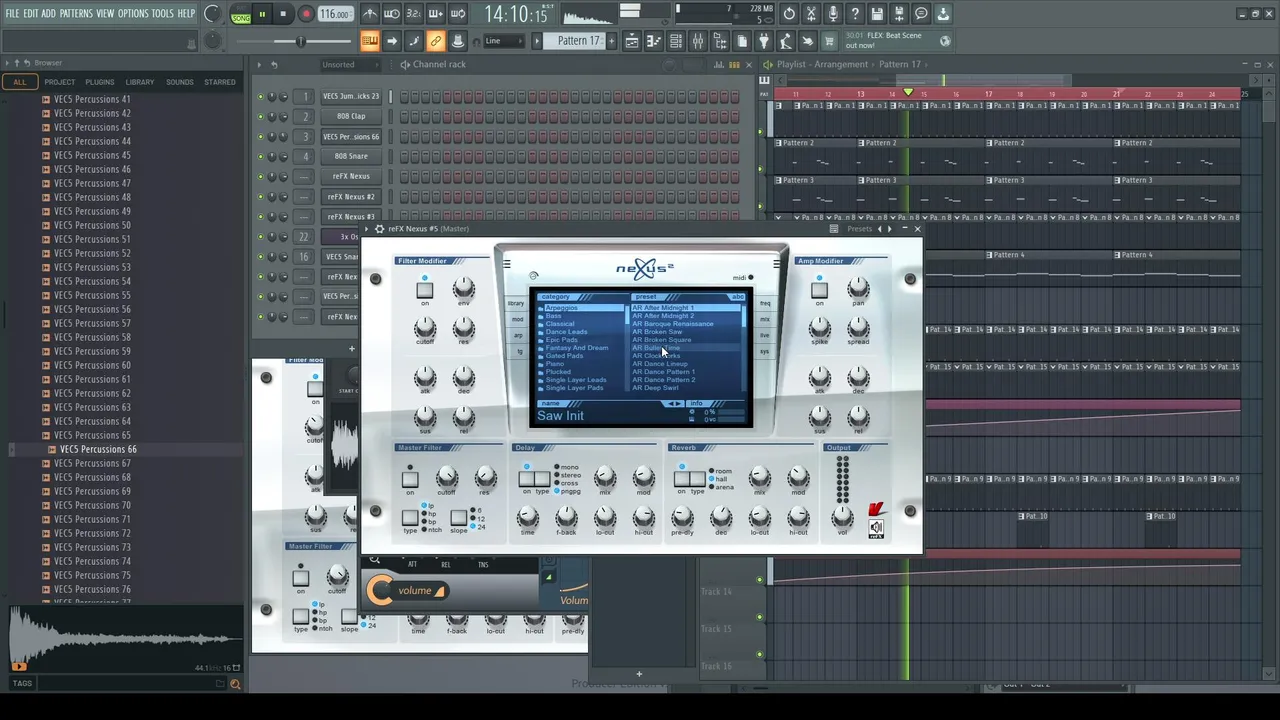Toggle SONG/PAT mode button
Screen dimensions: 1280x720
241,15
